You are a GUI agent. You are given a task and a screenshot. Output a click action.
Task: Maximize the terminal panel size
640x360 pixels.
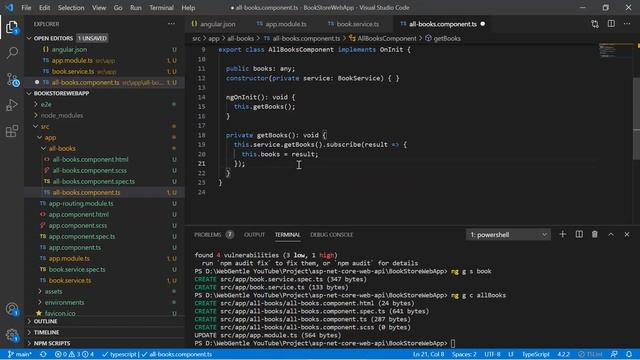[611, 234]
